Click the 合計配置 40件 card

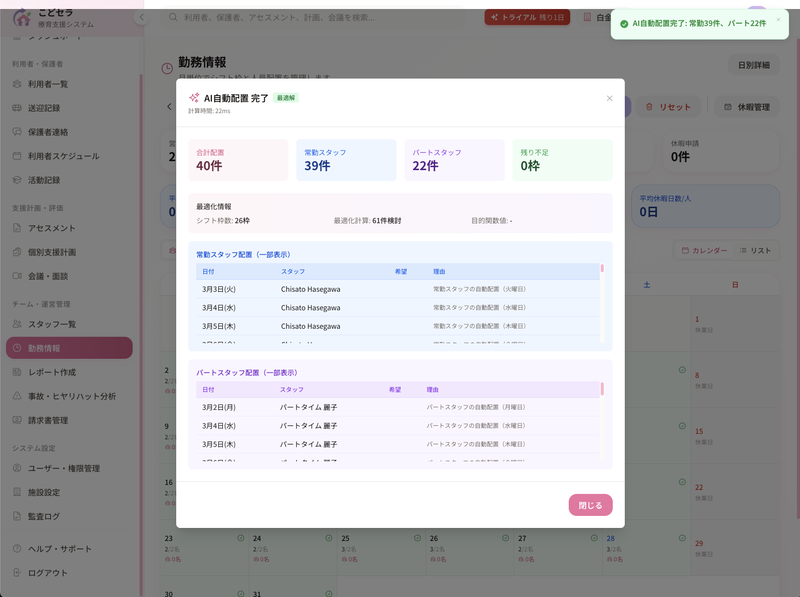[x=238, y=160]
